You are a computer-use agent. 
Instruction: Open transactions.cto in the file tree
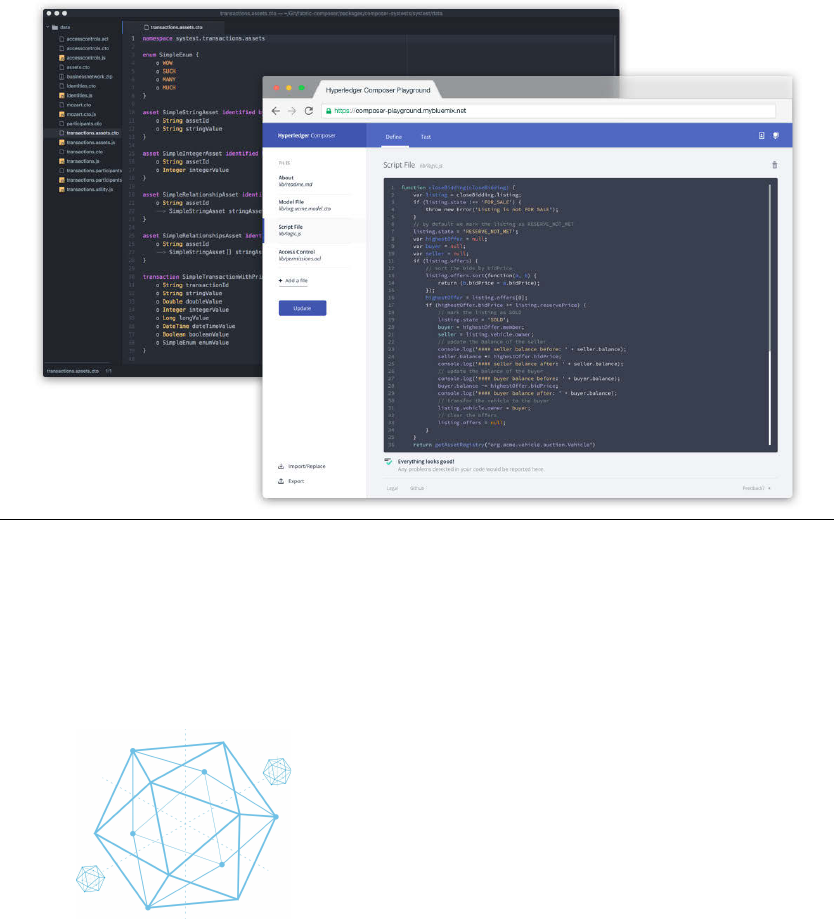pos(84,152)
